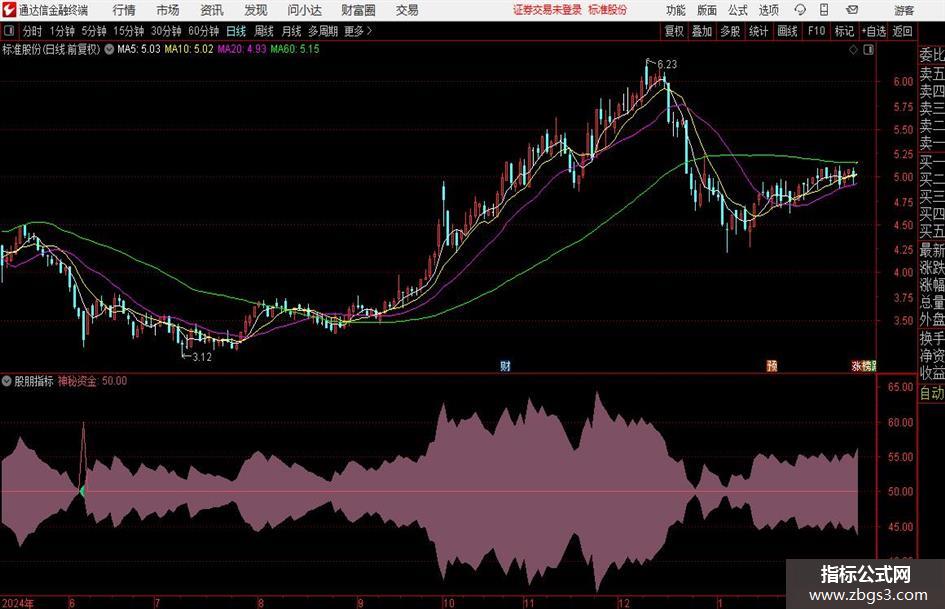The height and width of the screenshot is (609, 945).
Task: Click the 3.12 low price label
Action: coord(202,357)
